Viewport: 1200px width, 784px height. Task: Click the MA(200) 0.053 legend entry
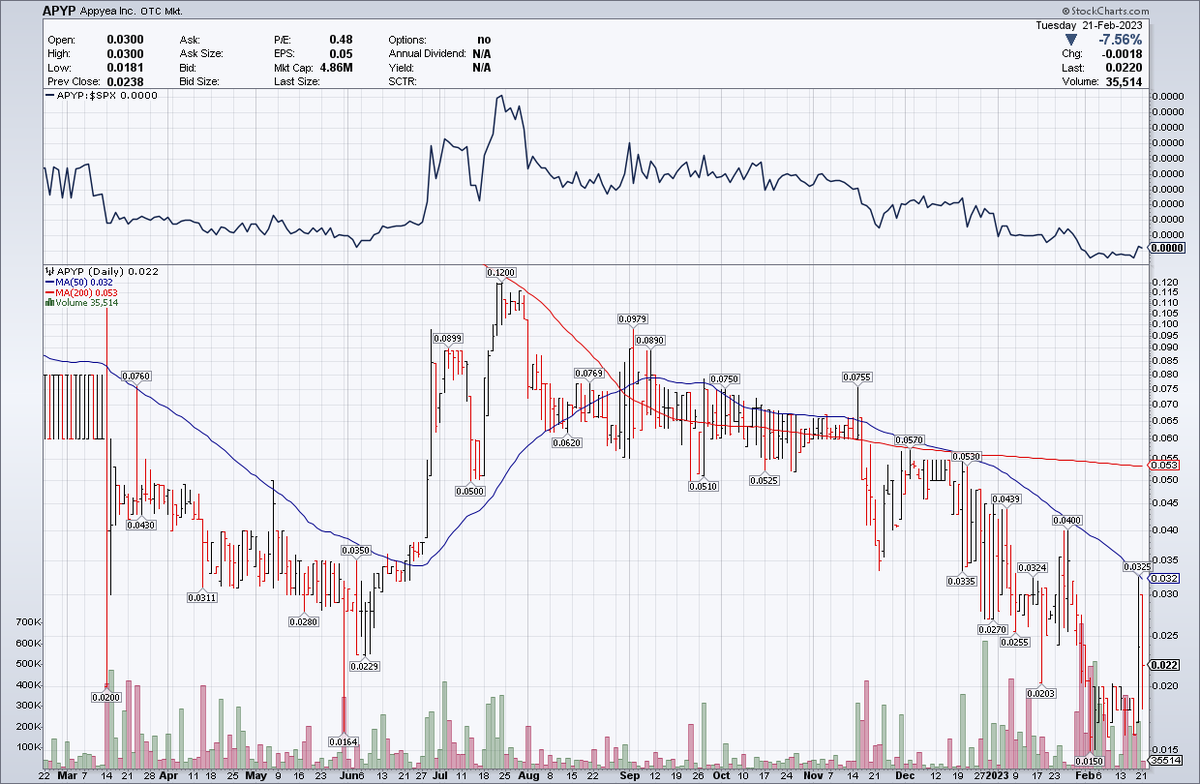84,292
